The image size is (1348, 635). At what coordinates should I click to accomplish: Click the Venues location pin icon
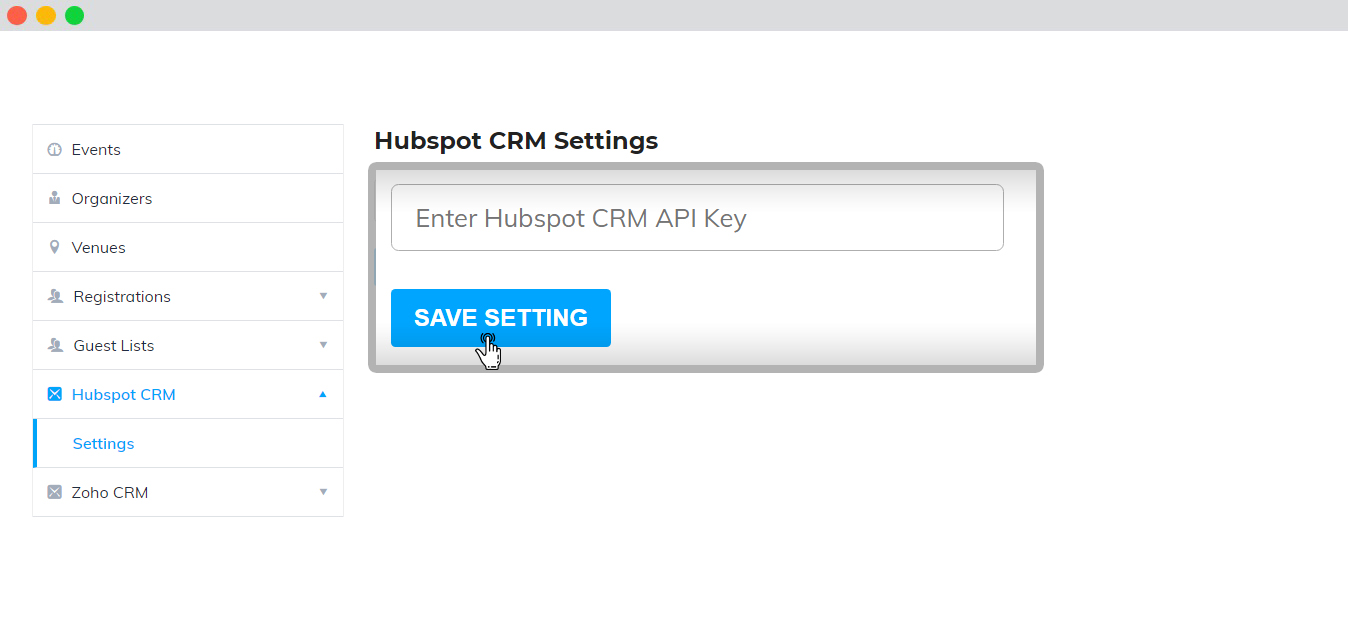point(55,247)
